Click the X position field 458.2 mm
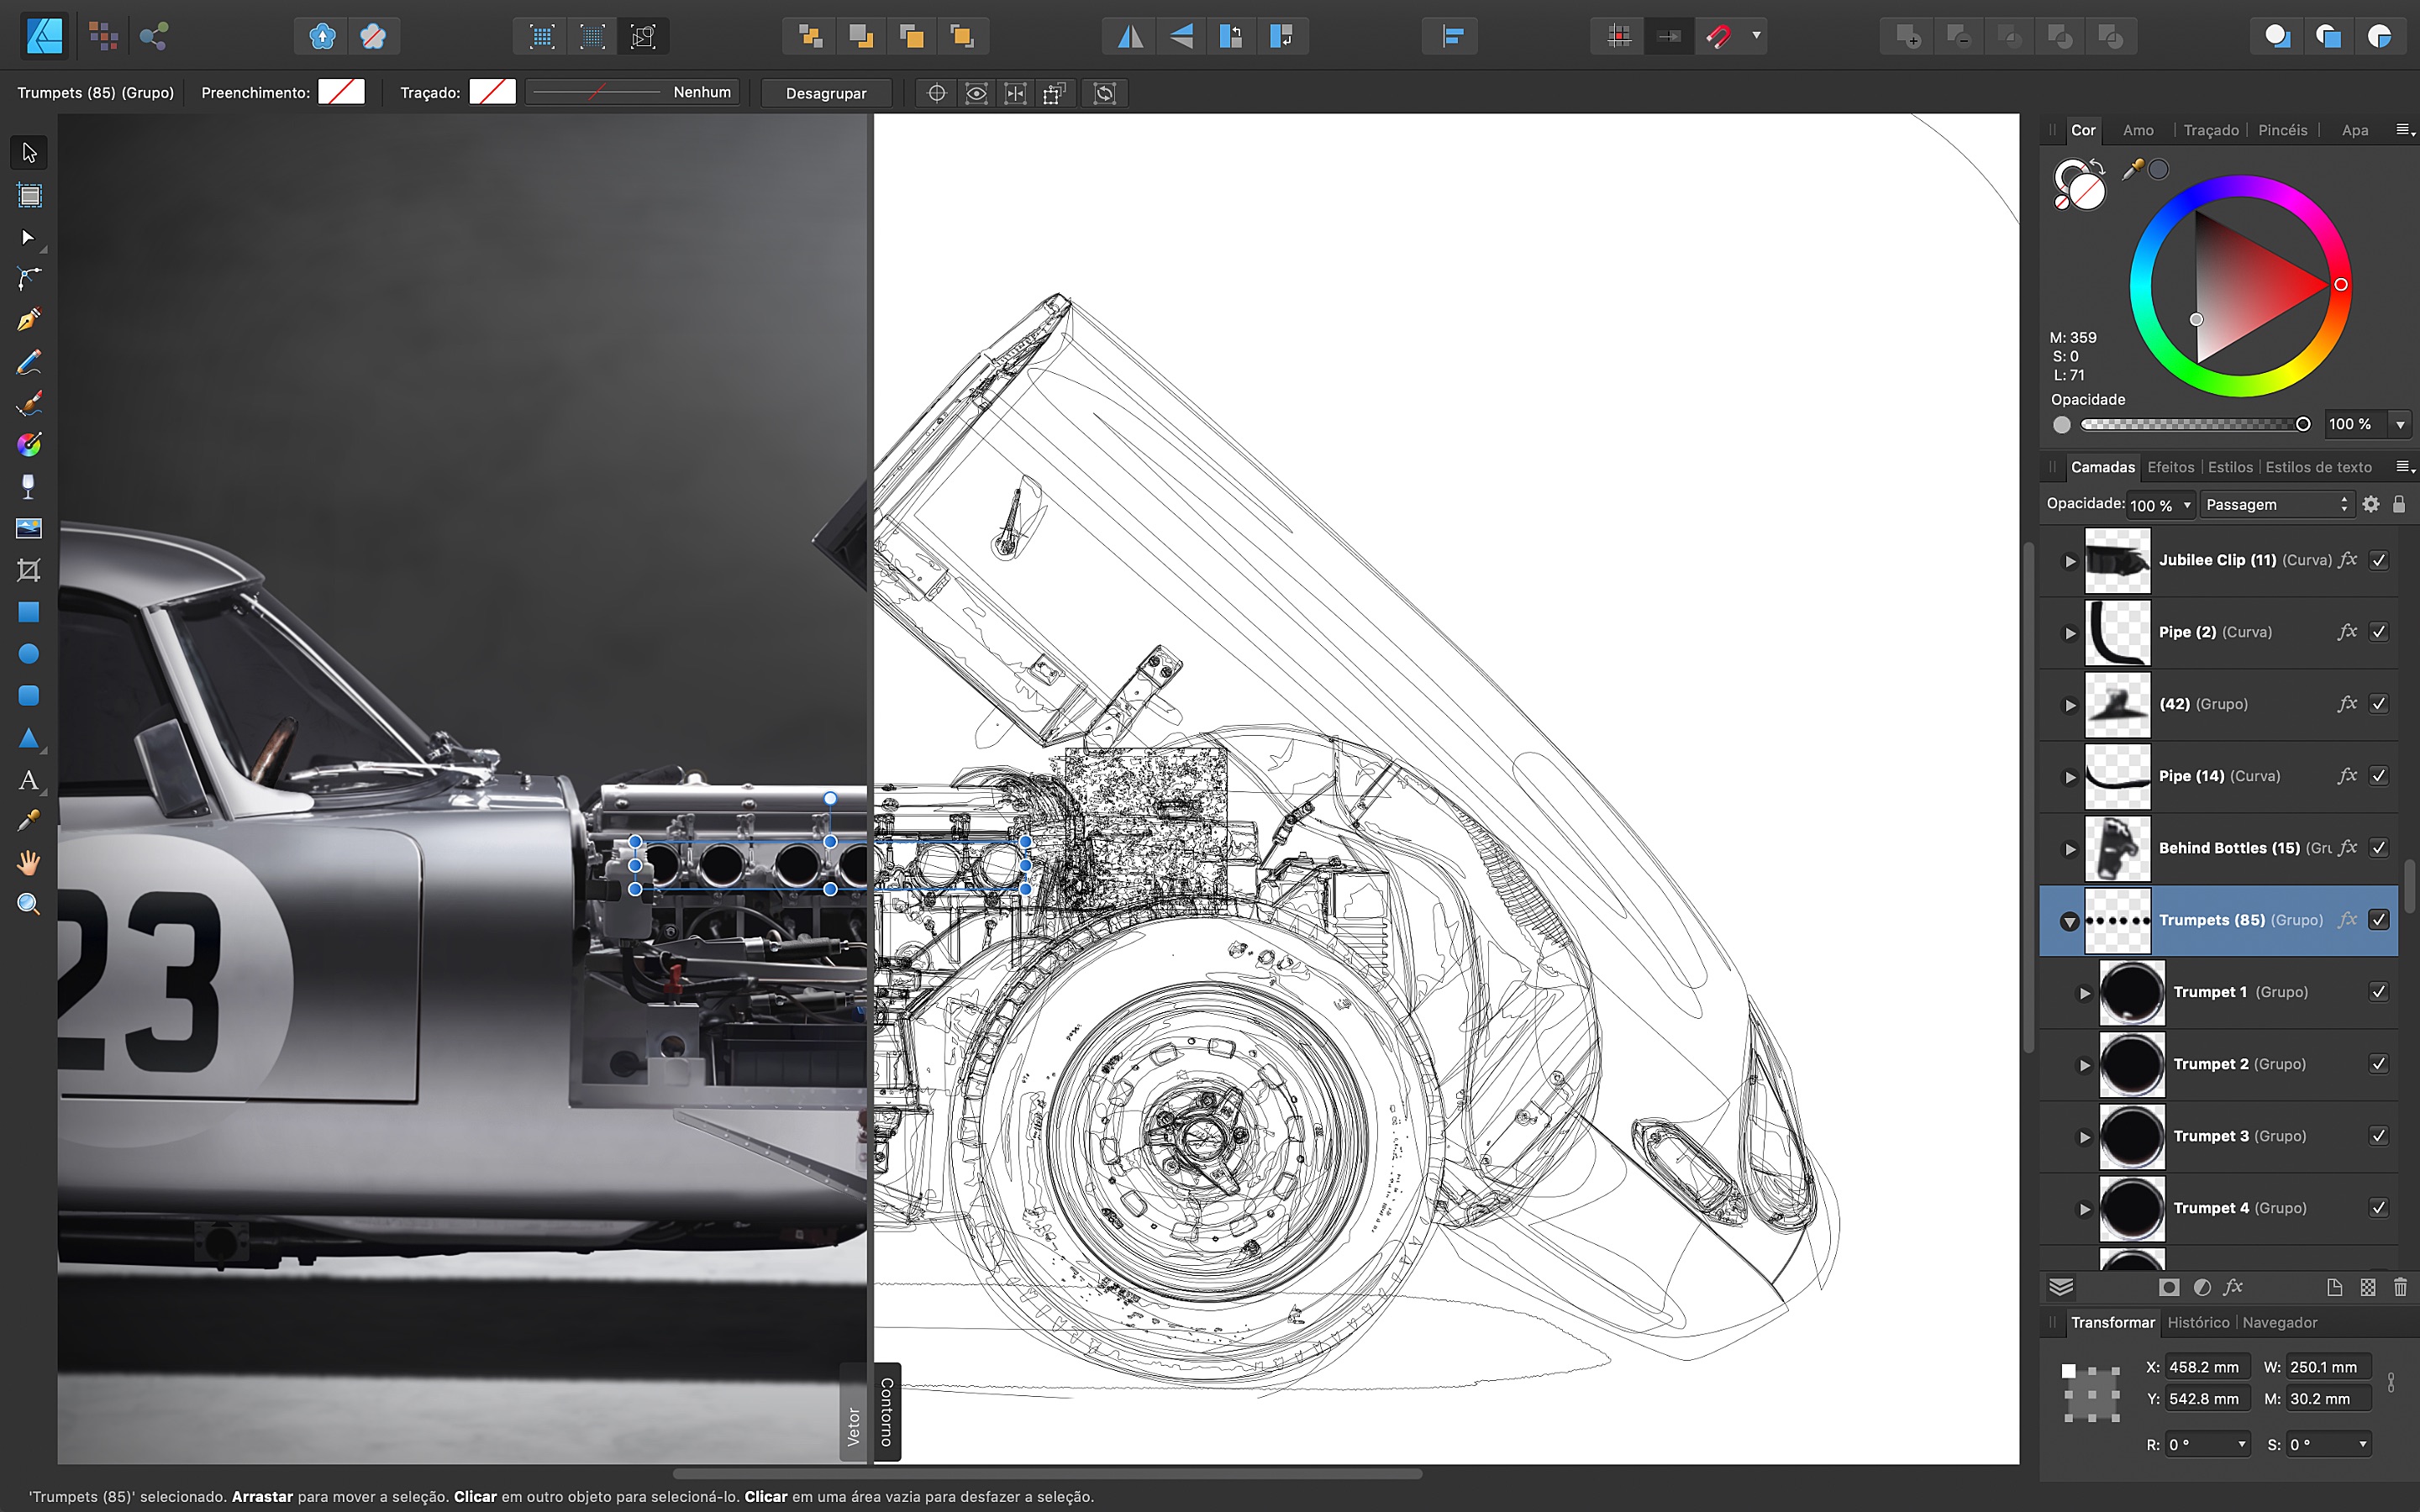This screenshot has width=2420, height=1512. [x=2207, y=1367]
